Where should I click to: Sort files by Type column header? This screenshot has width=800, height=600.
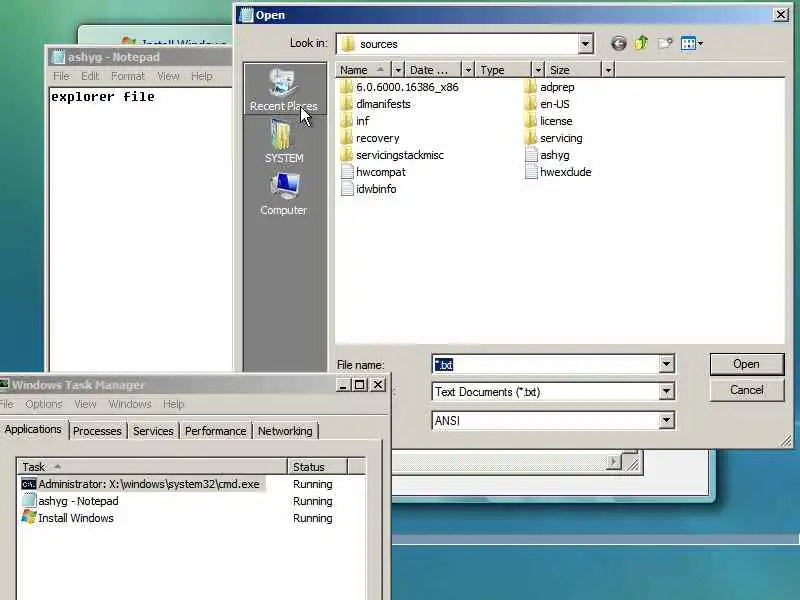(504, 69)
